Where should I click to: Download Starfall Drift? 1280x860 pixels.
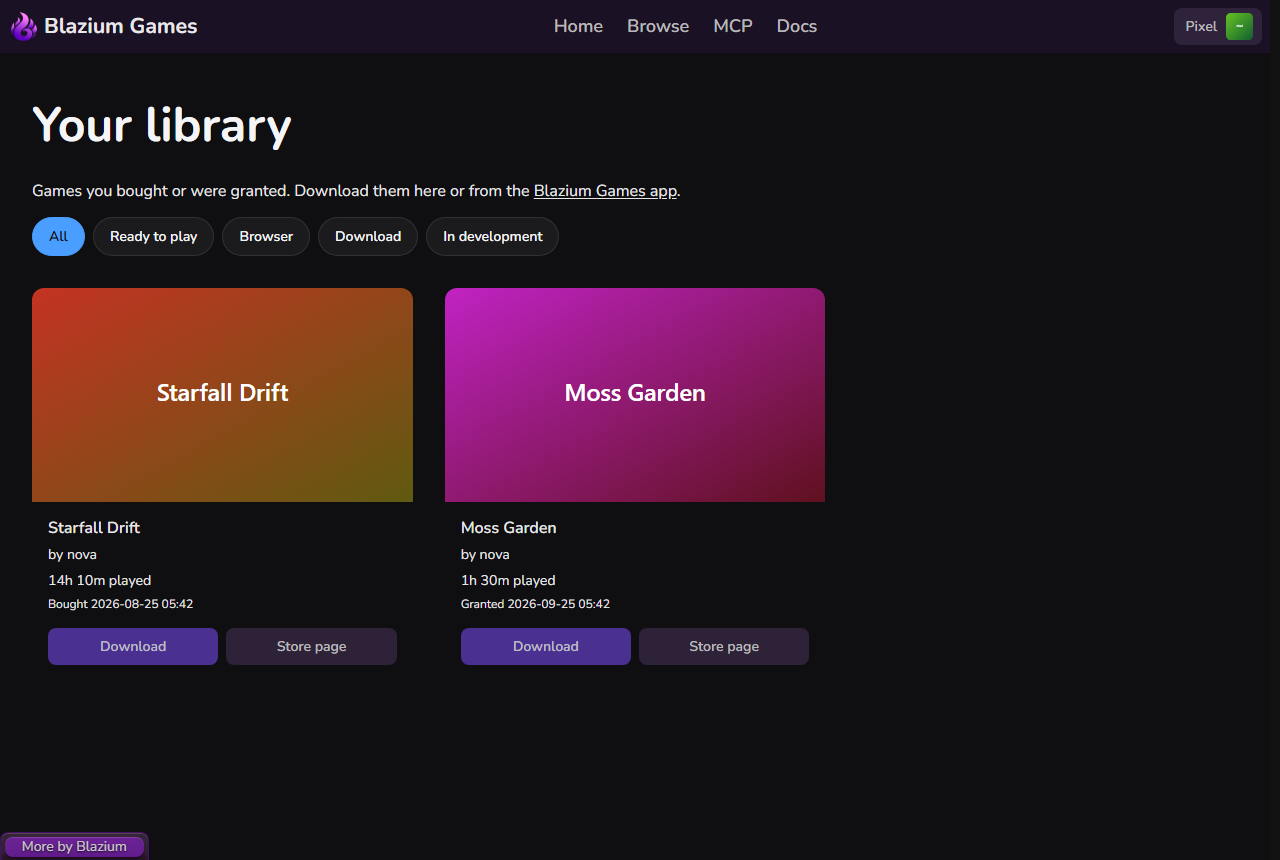133,646
